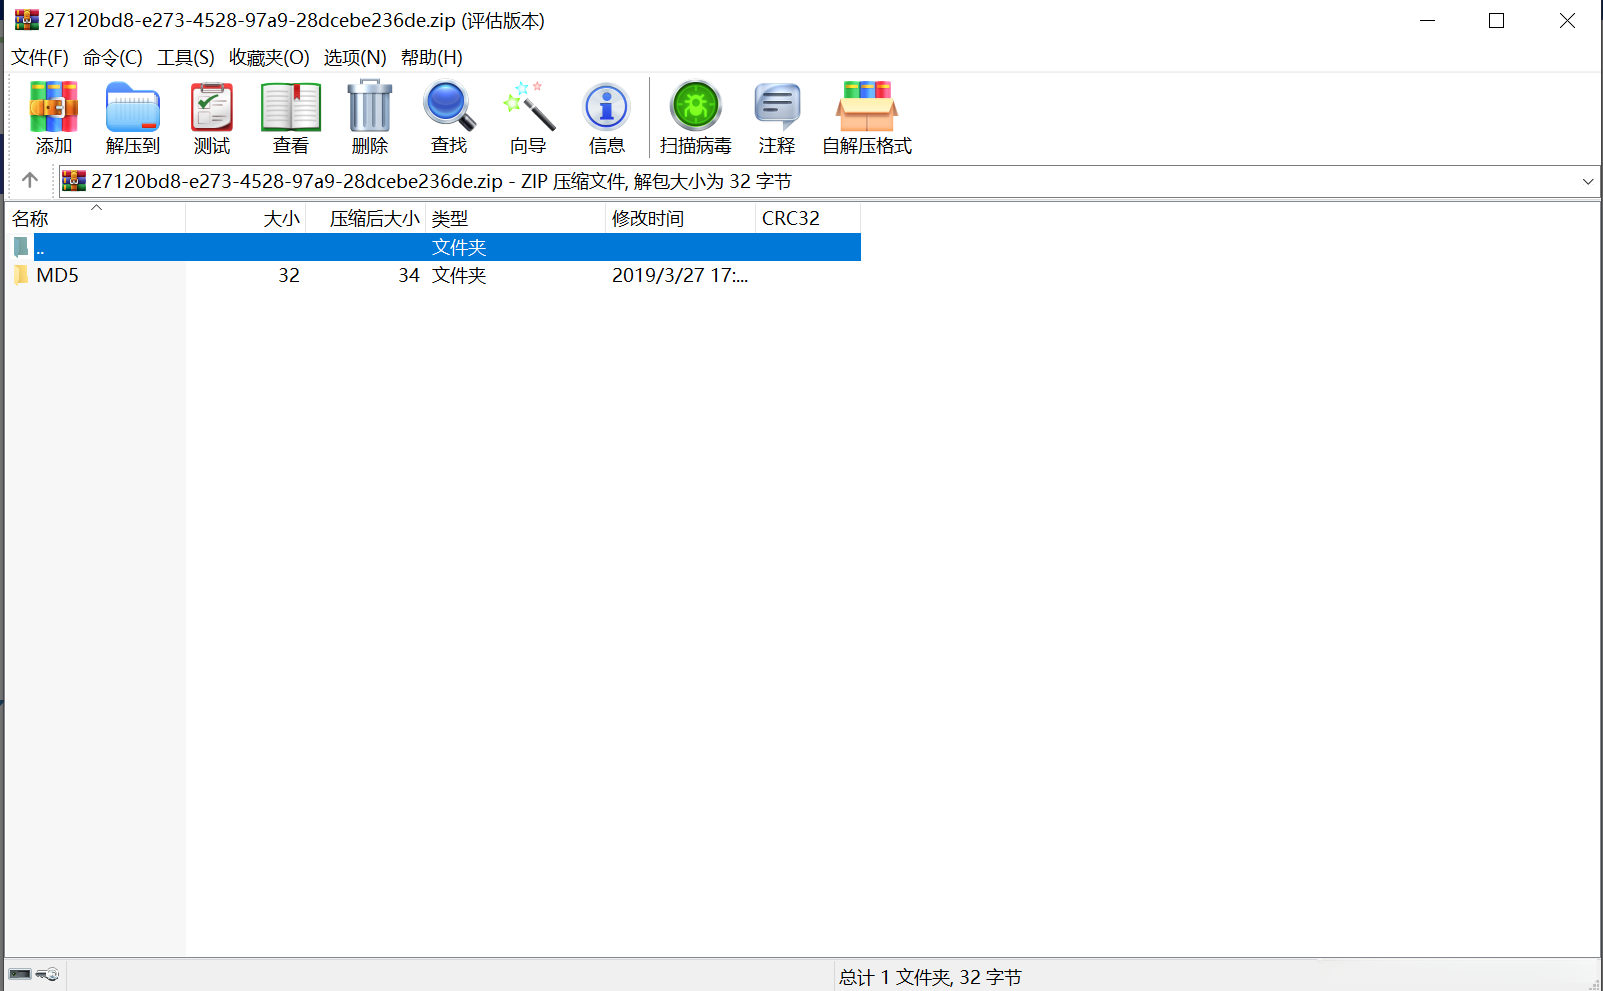Sort by Packed Size (压缩后大小) column
This screenshot has width=1603, height=991.
[x=366, y=218]
